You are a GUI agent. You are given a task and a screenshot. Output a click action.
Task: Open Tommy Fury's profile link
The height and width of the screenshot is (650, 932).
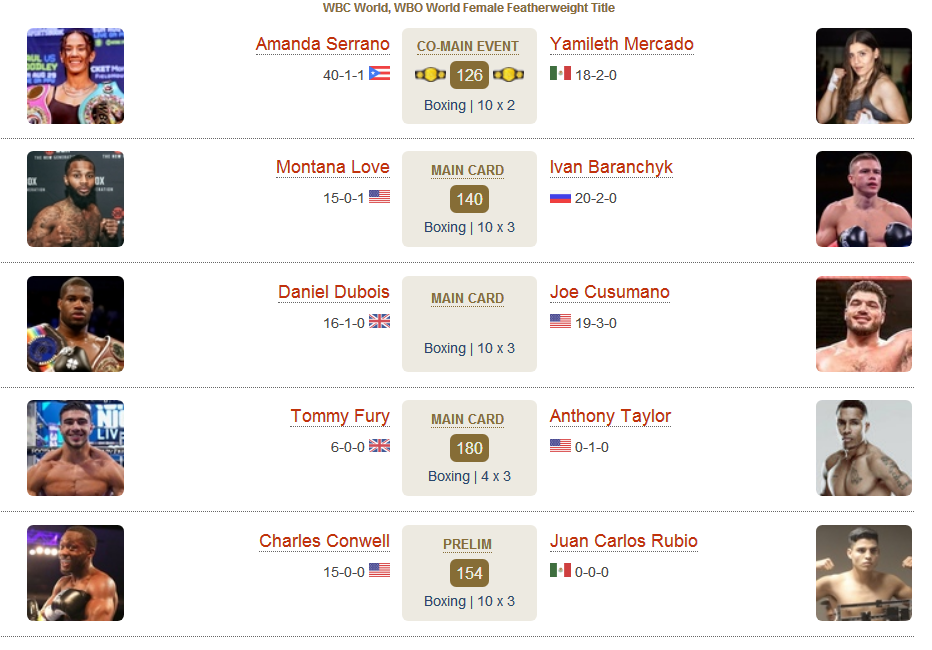coord(340,416)
